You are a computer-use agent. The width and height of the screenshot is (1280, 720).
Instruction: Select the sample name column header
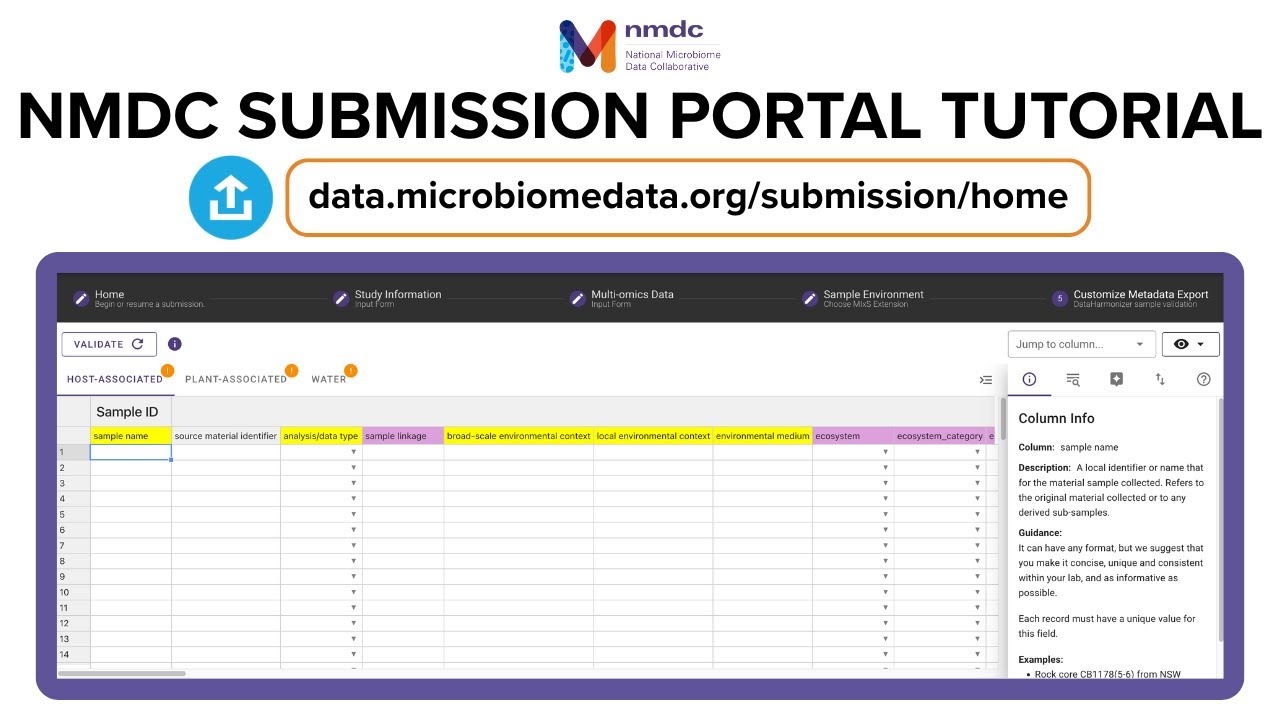131,436
